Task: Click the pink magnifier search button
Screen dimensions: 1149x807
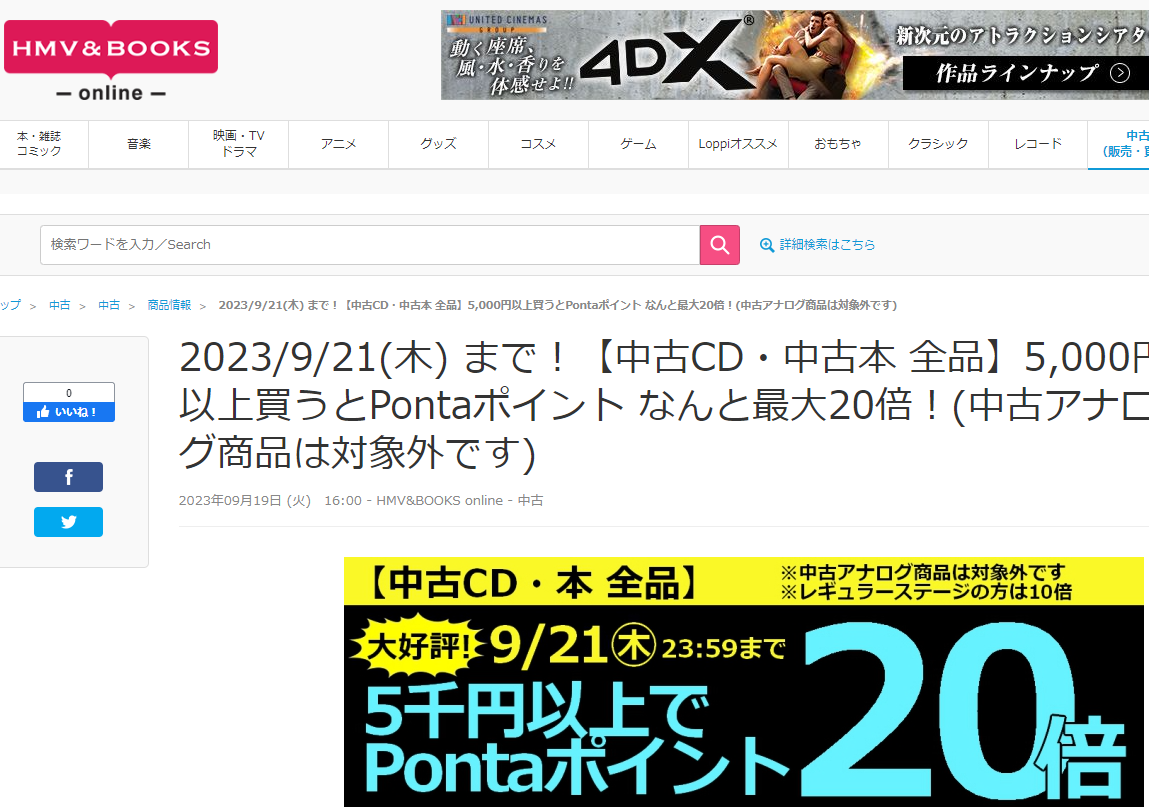Action: point(720,245)
